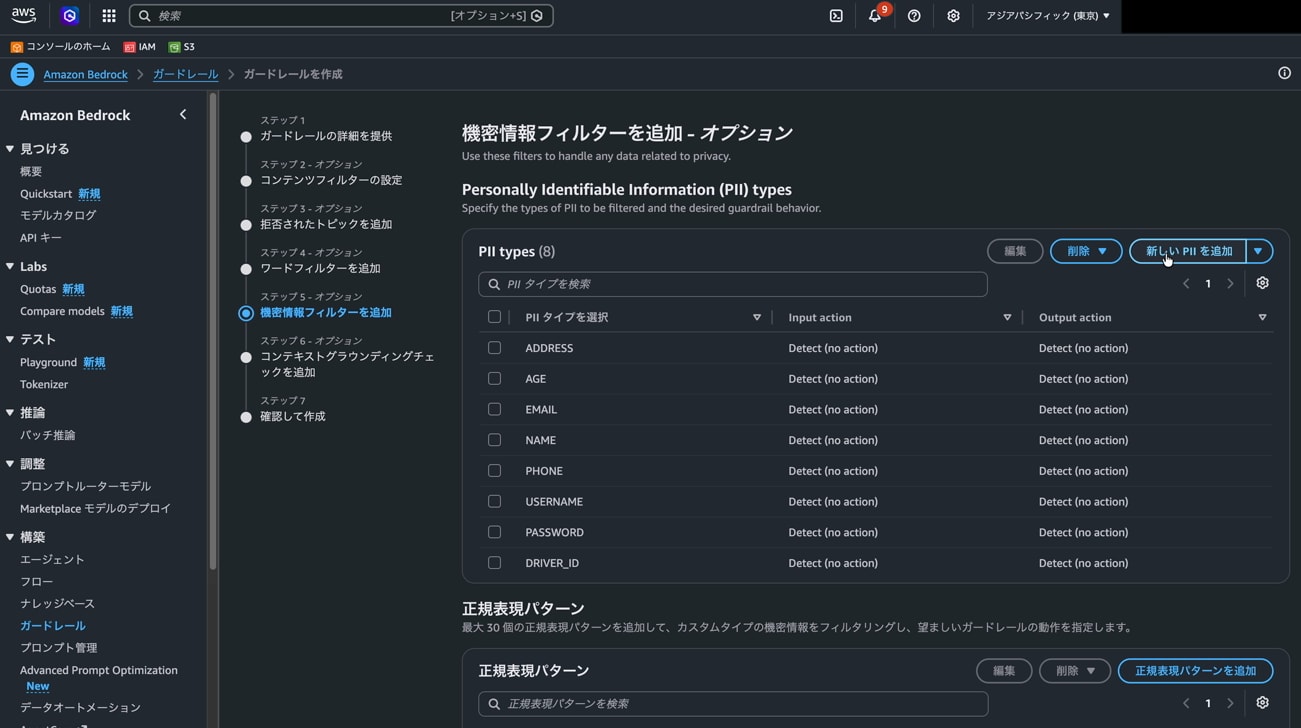Screen dimensions: 1301x728
Task: Collapse the Amazon Bedrock sidebar arrow
Action: pyautogui.click(x=183, y=115)
